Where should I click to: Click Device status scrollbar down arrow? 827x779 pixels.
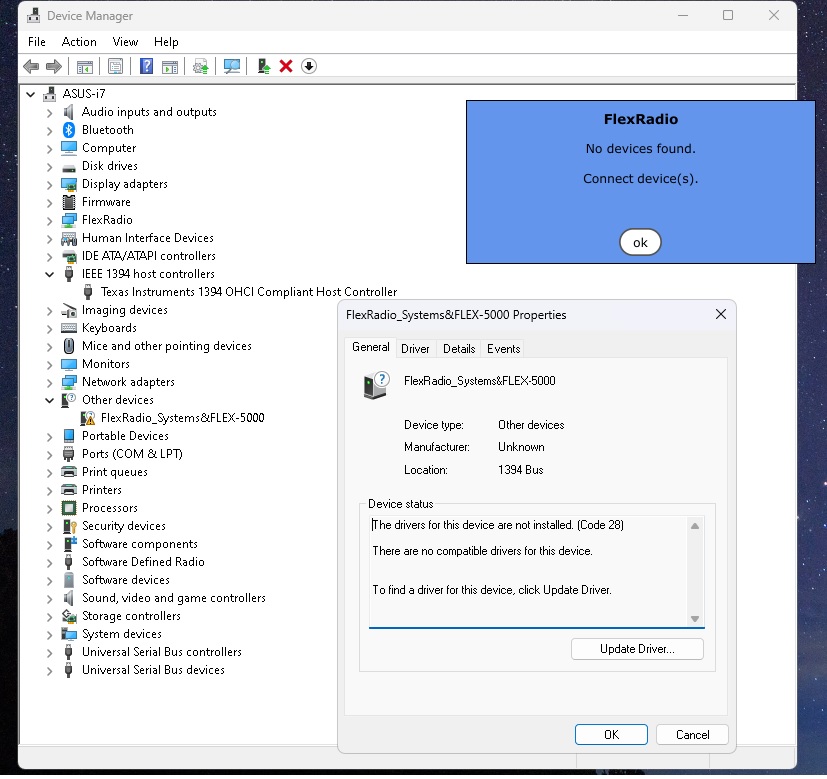click(695, 619)
